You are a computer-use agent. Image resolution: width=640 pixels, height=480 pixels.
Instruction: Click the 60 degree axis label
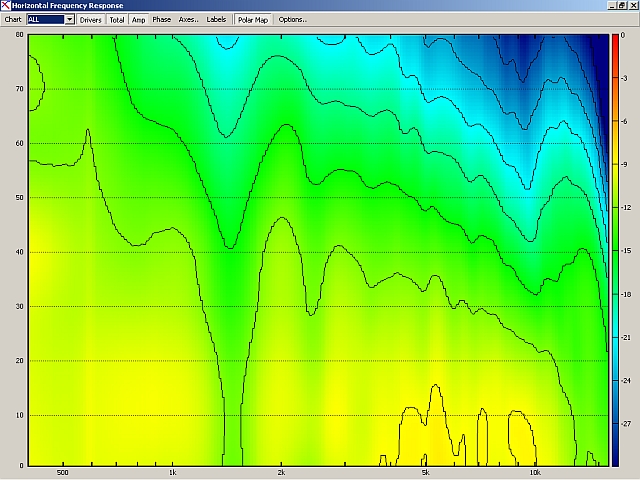coord(19,143)
